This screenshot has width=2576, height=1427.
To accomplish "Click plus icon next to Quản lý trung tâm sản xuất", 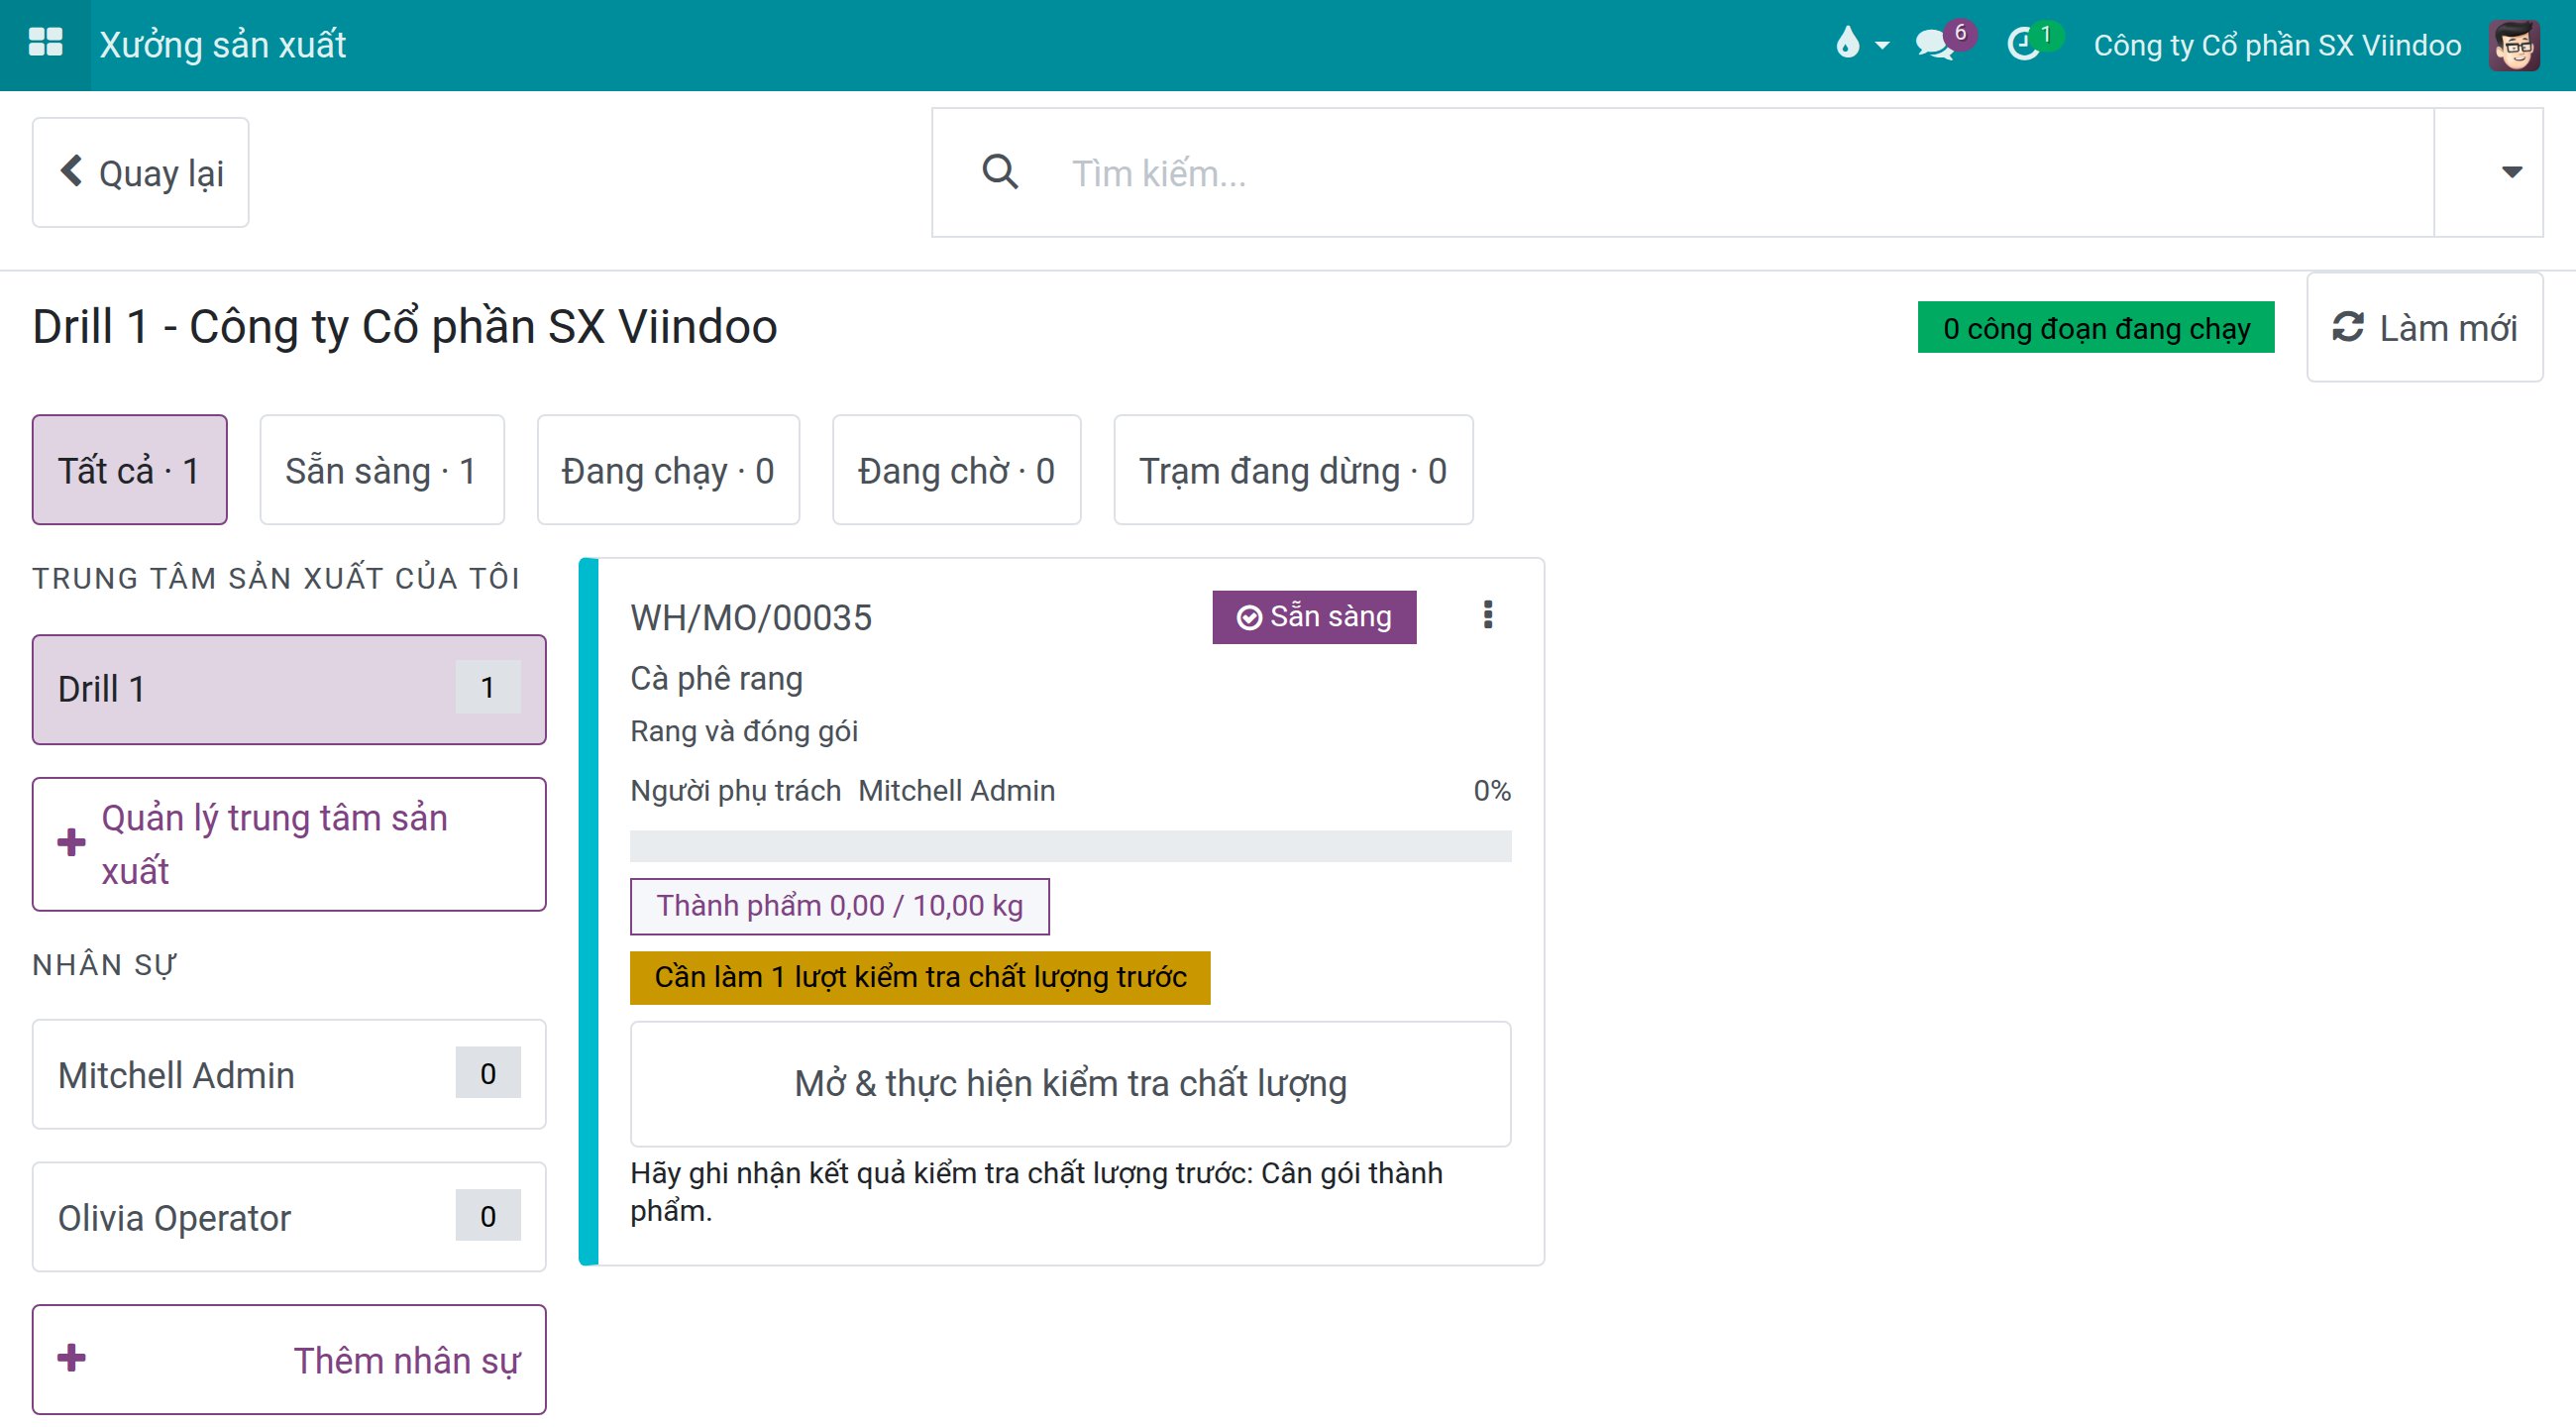I will click(71, 843).
